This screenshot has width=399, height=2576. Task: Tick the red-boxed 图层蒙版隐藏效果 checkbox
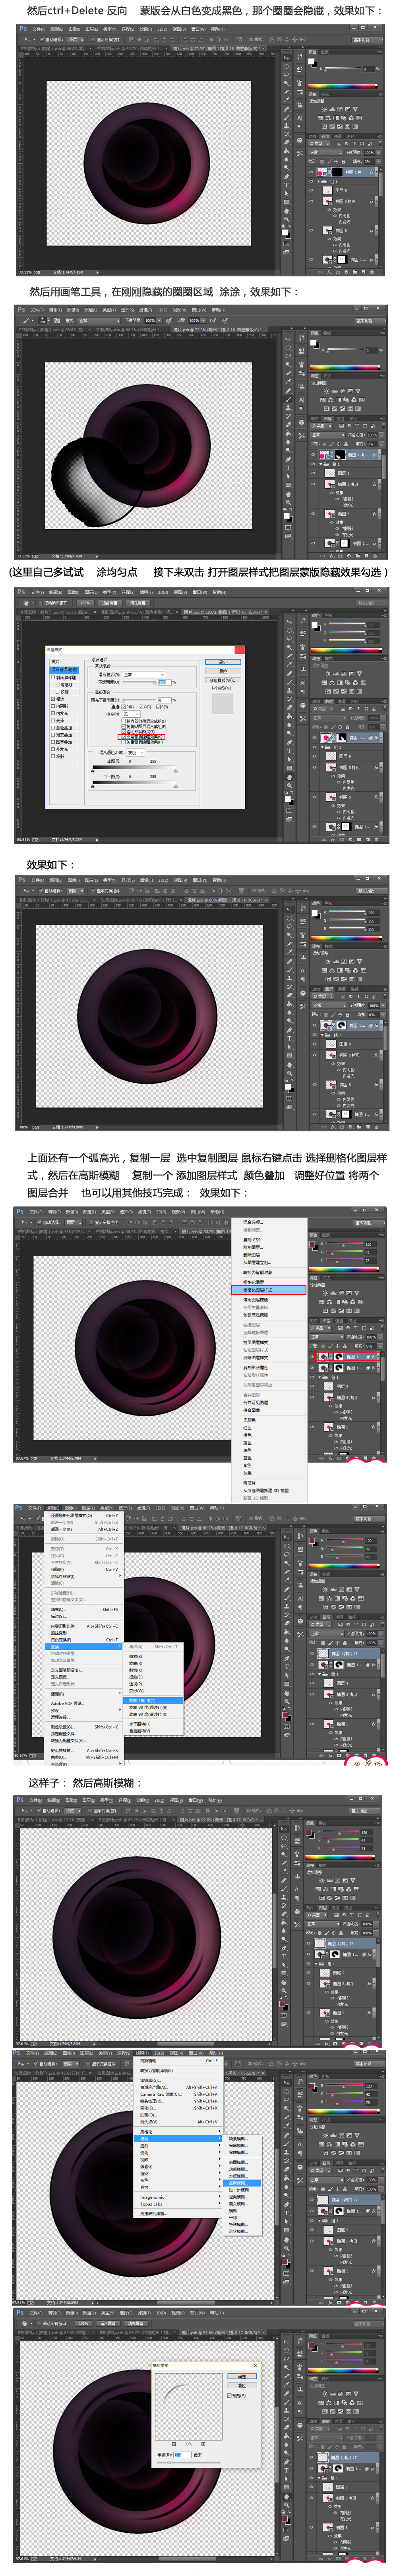click(123, 737)
